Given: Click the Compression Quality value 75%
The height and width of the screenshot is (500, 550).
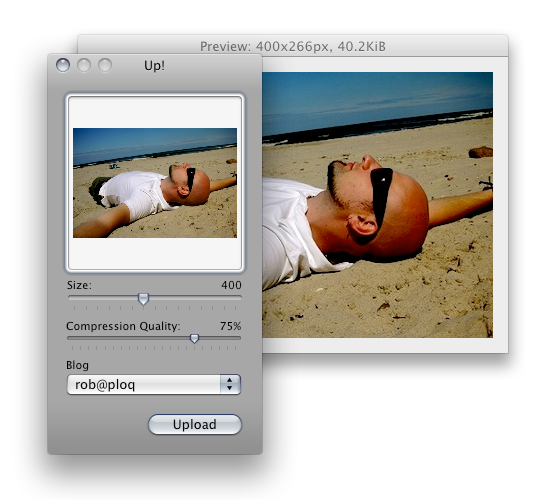Looking at the screenshot, I should (x=230, y=326).
